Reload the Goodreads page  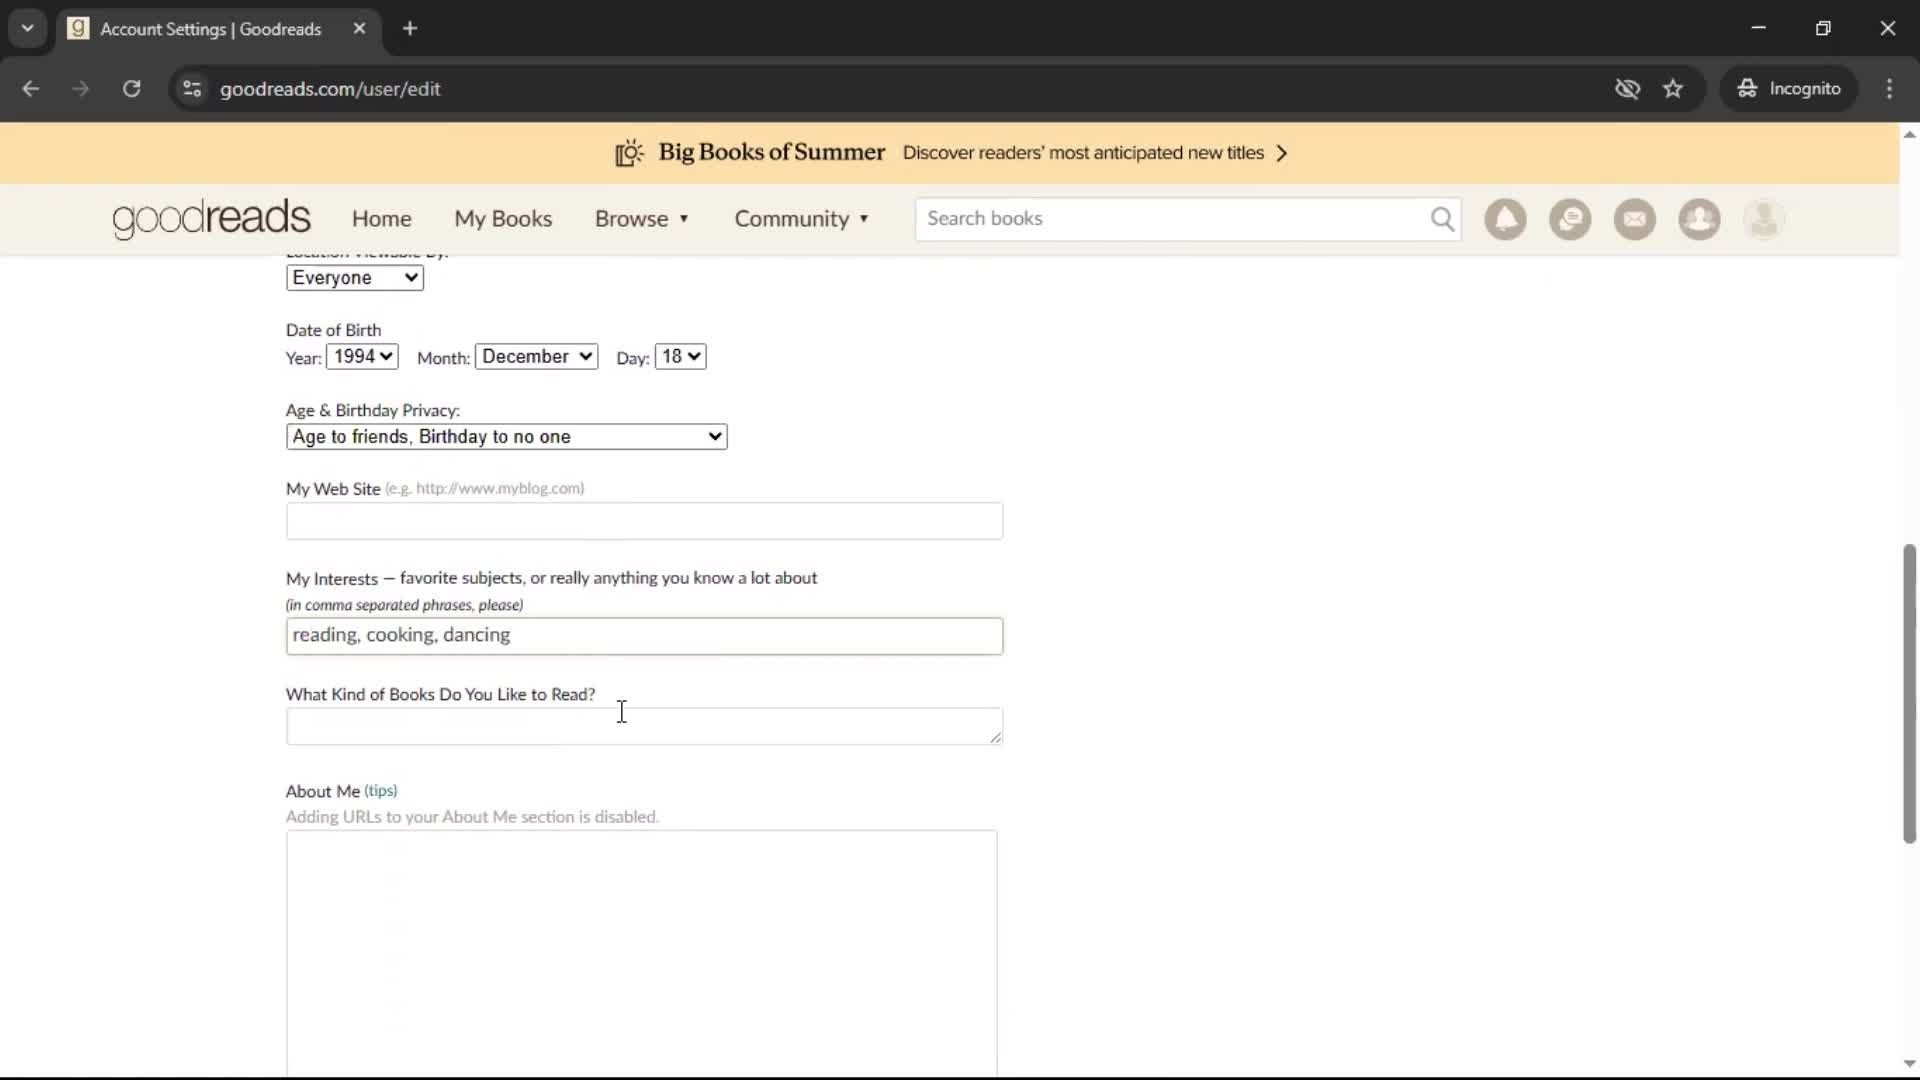pos(132,89)
